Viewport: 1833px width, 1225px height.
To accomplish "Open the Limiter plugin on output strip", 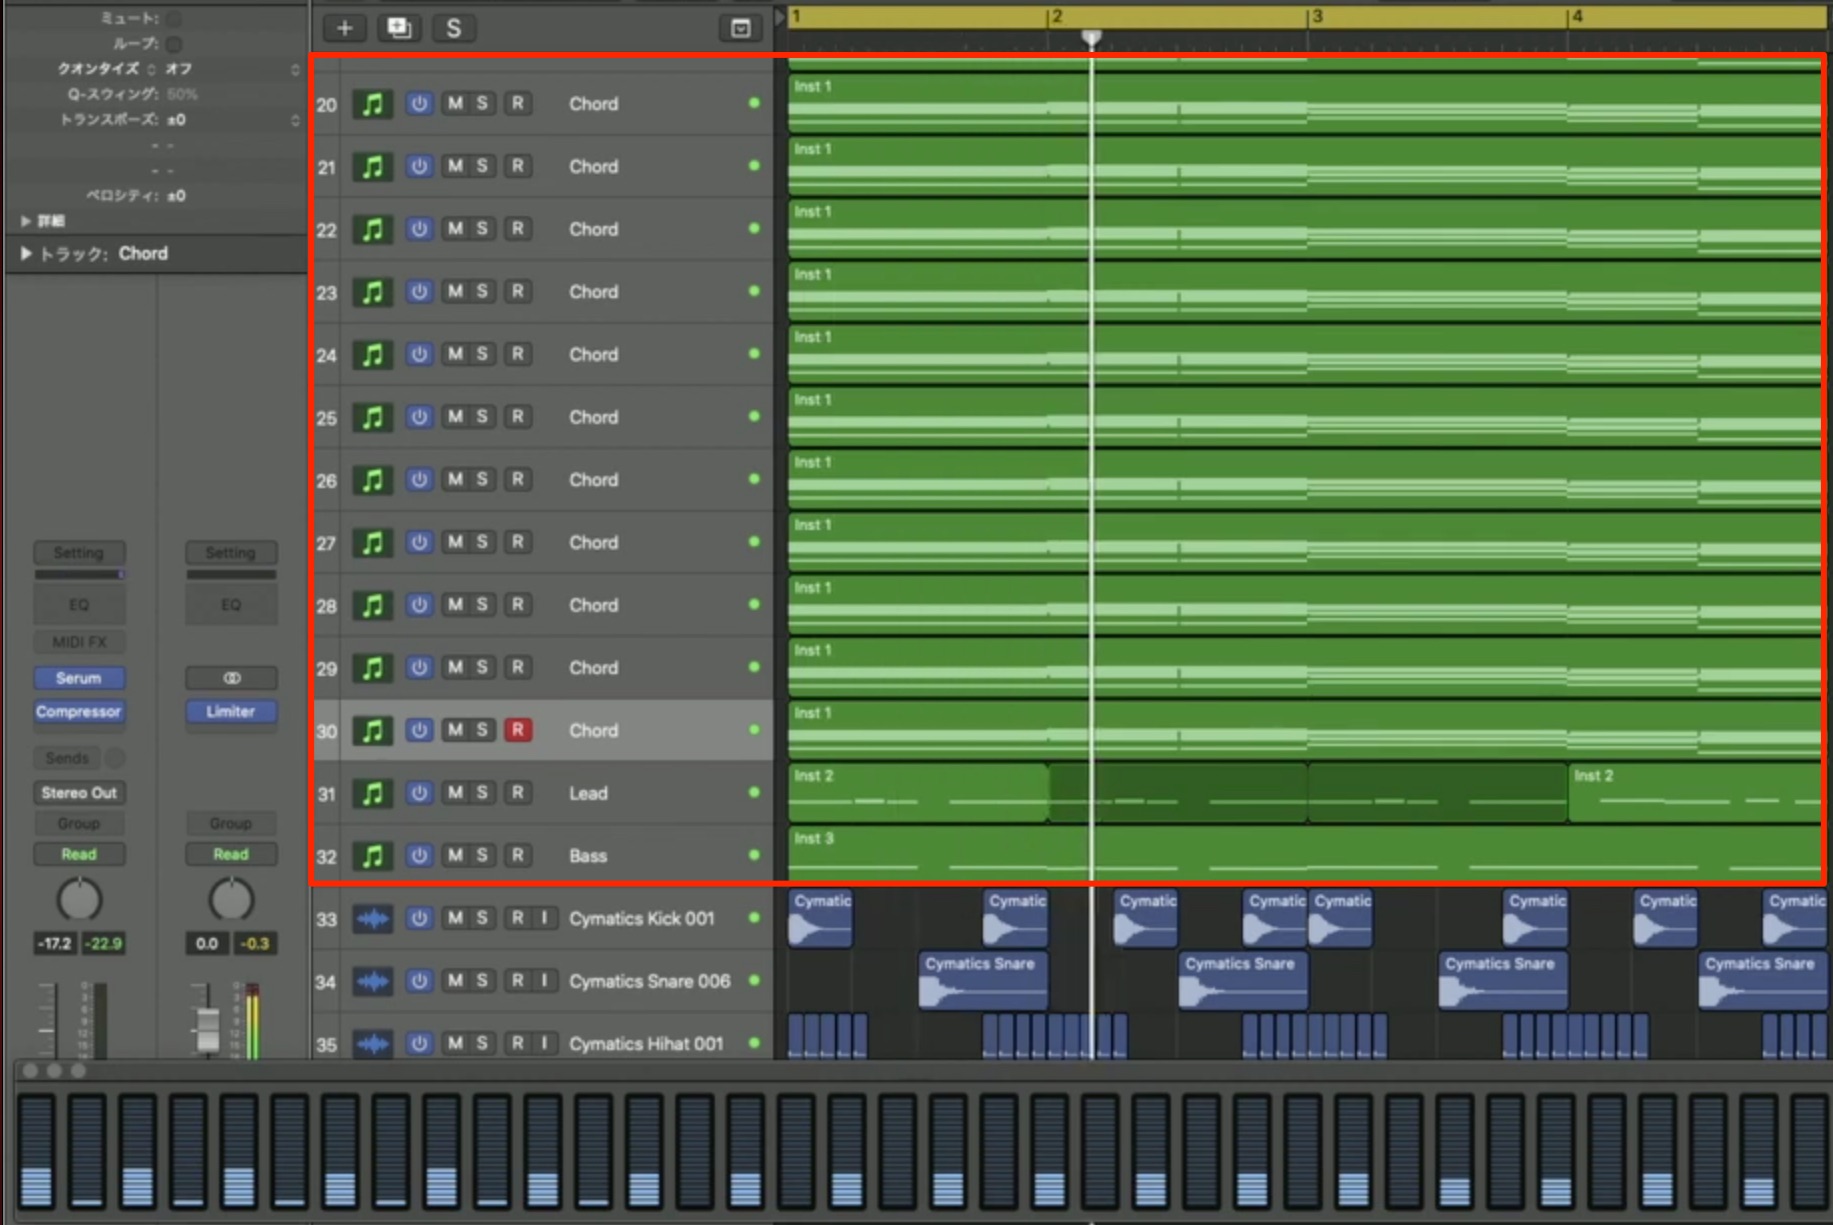I will point(231,712).
